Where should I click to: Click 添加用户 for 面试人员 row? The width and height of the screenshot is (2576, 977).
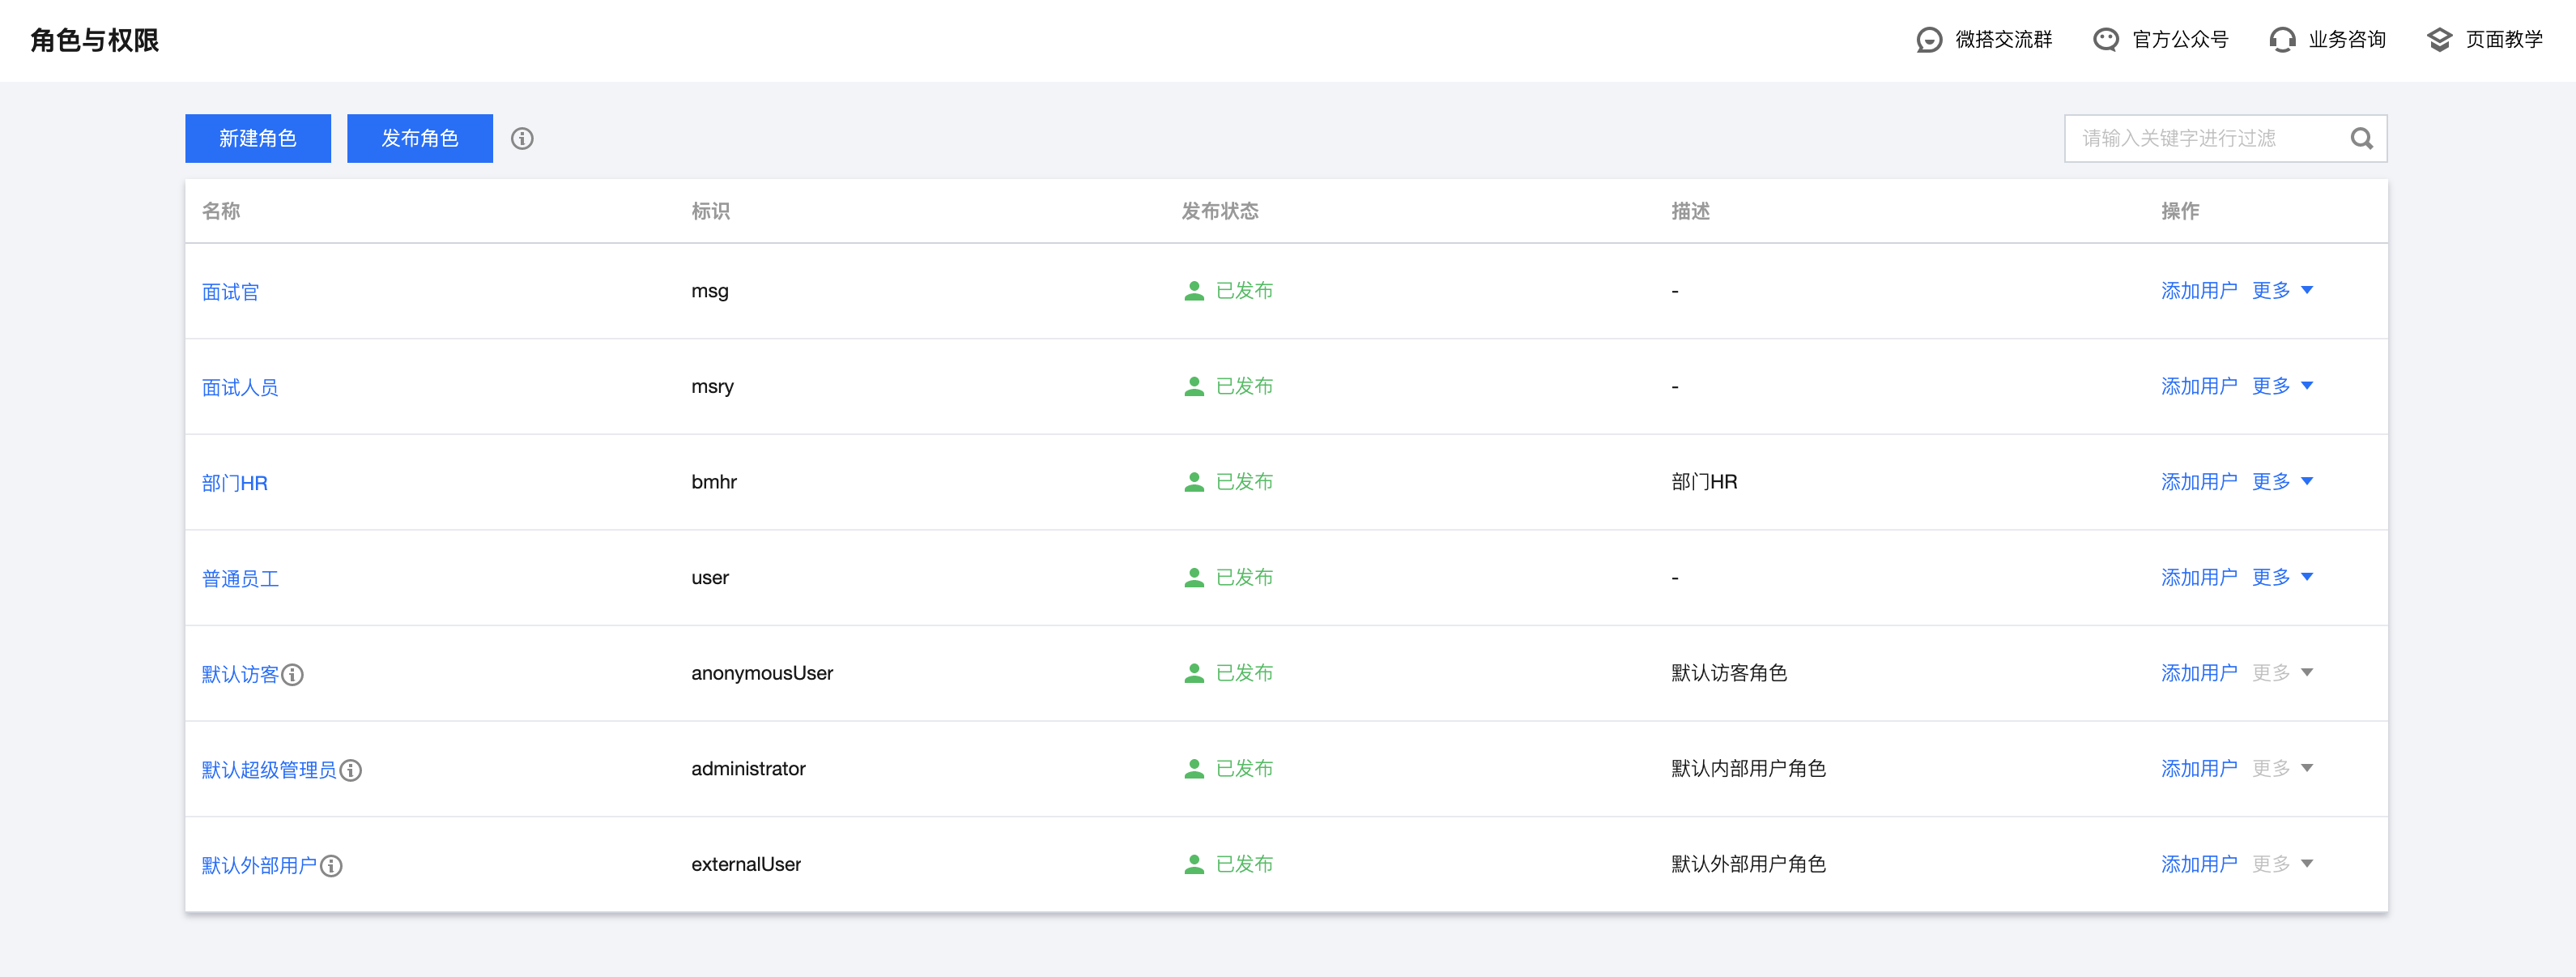[x=2198, y=387]
